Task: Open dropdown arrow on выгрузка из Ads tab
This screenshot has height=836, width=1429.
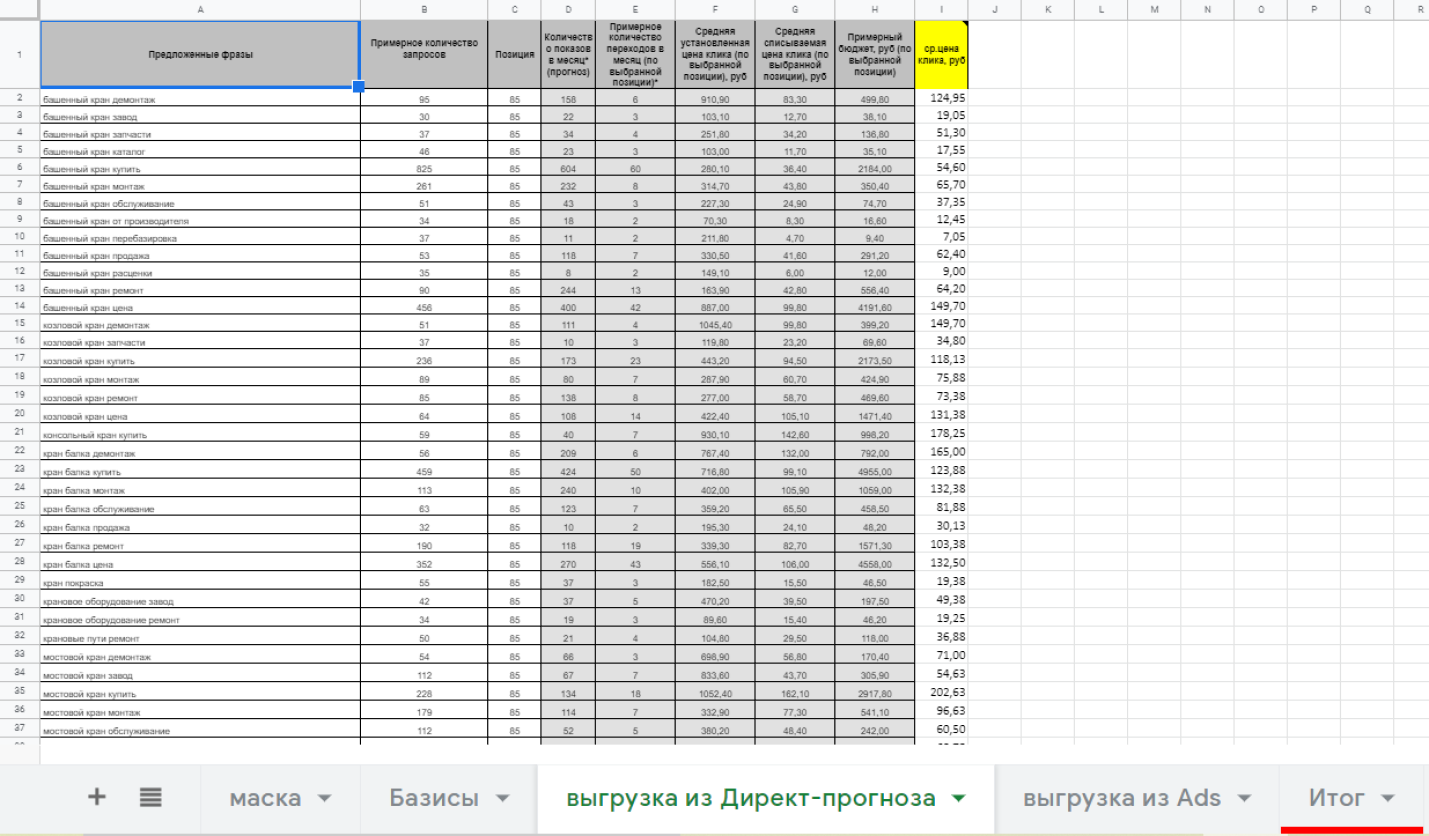Action: 1244,799
